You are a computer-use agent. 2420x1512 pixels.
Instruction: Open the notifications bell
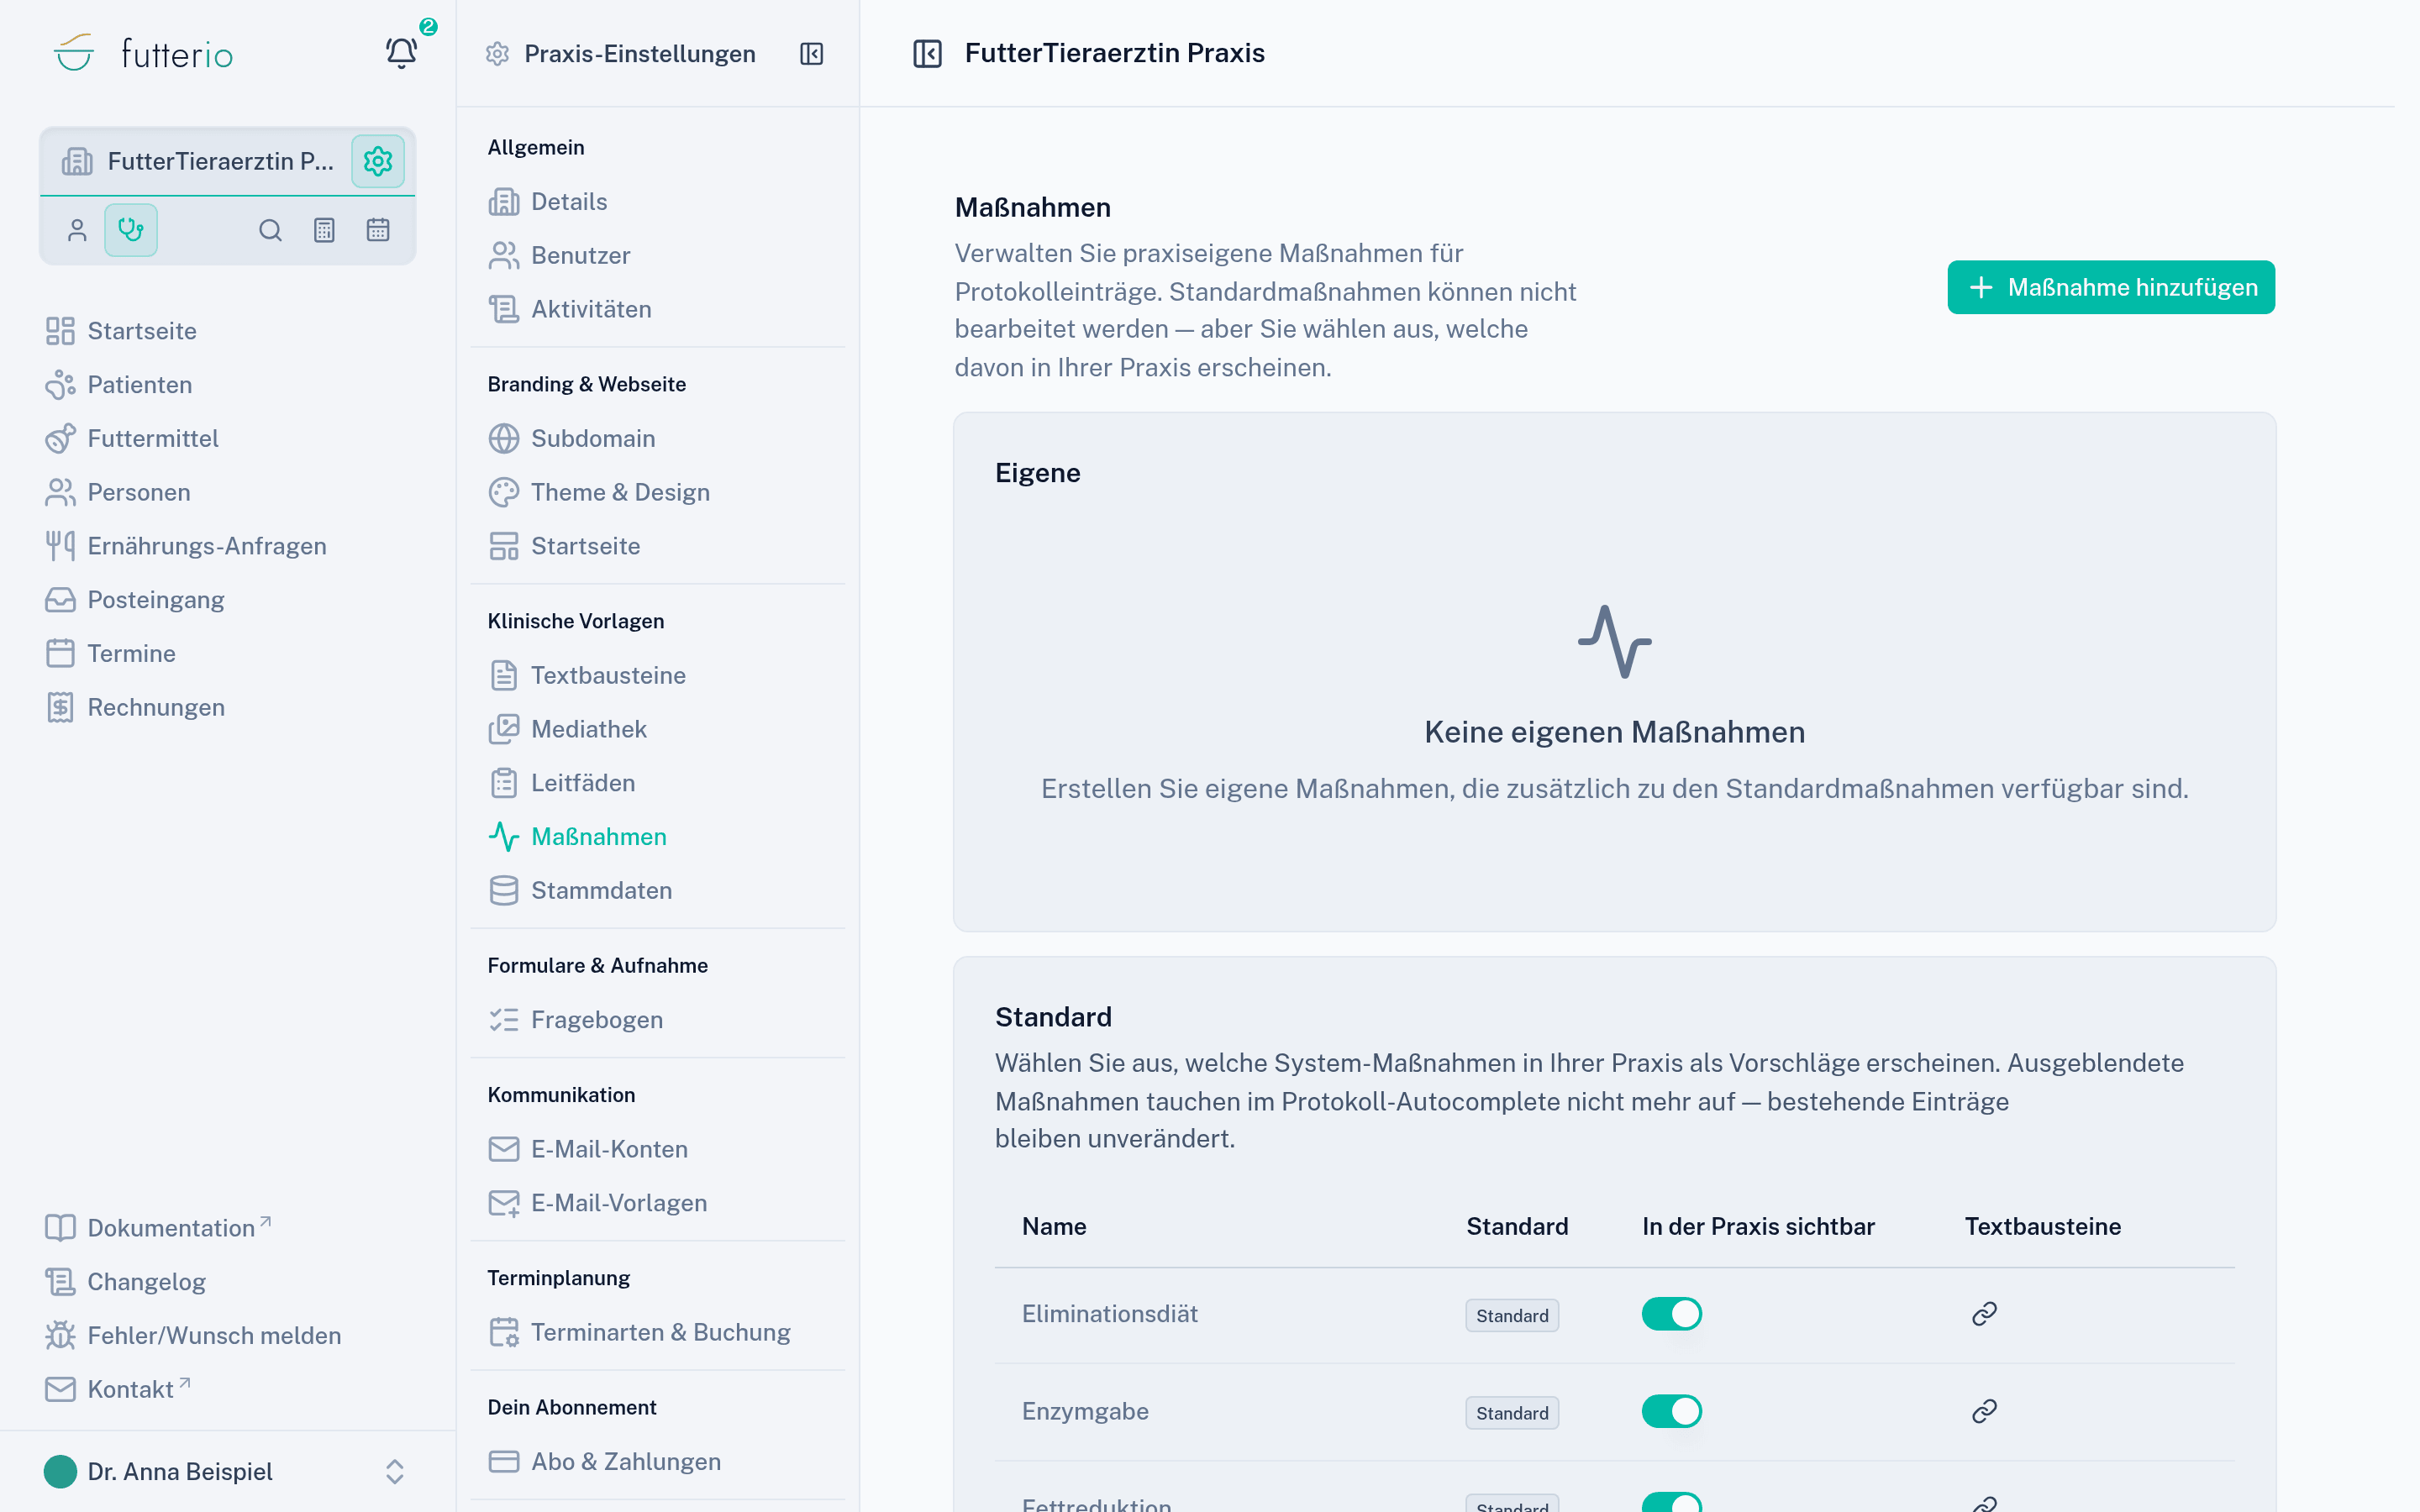402,53
